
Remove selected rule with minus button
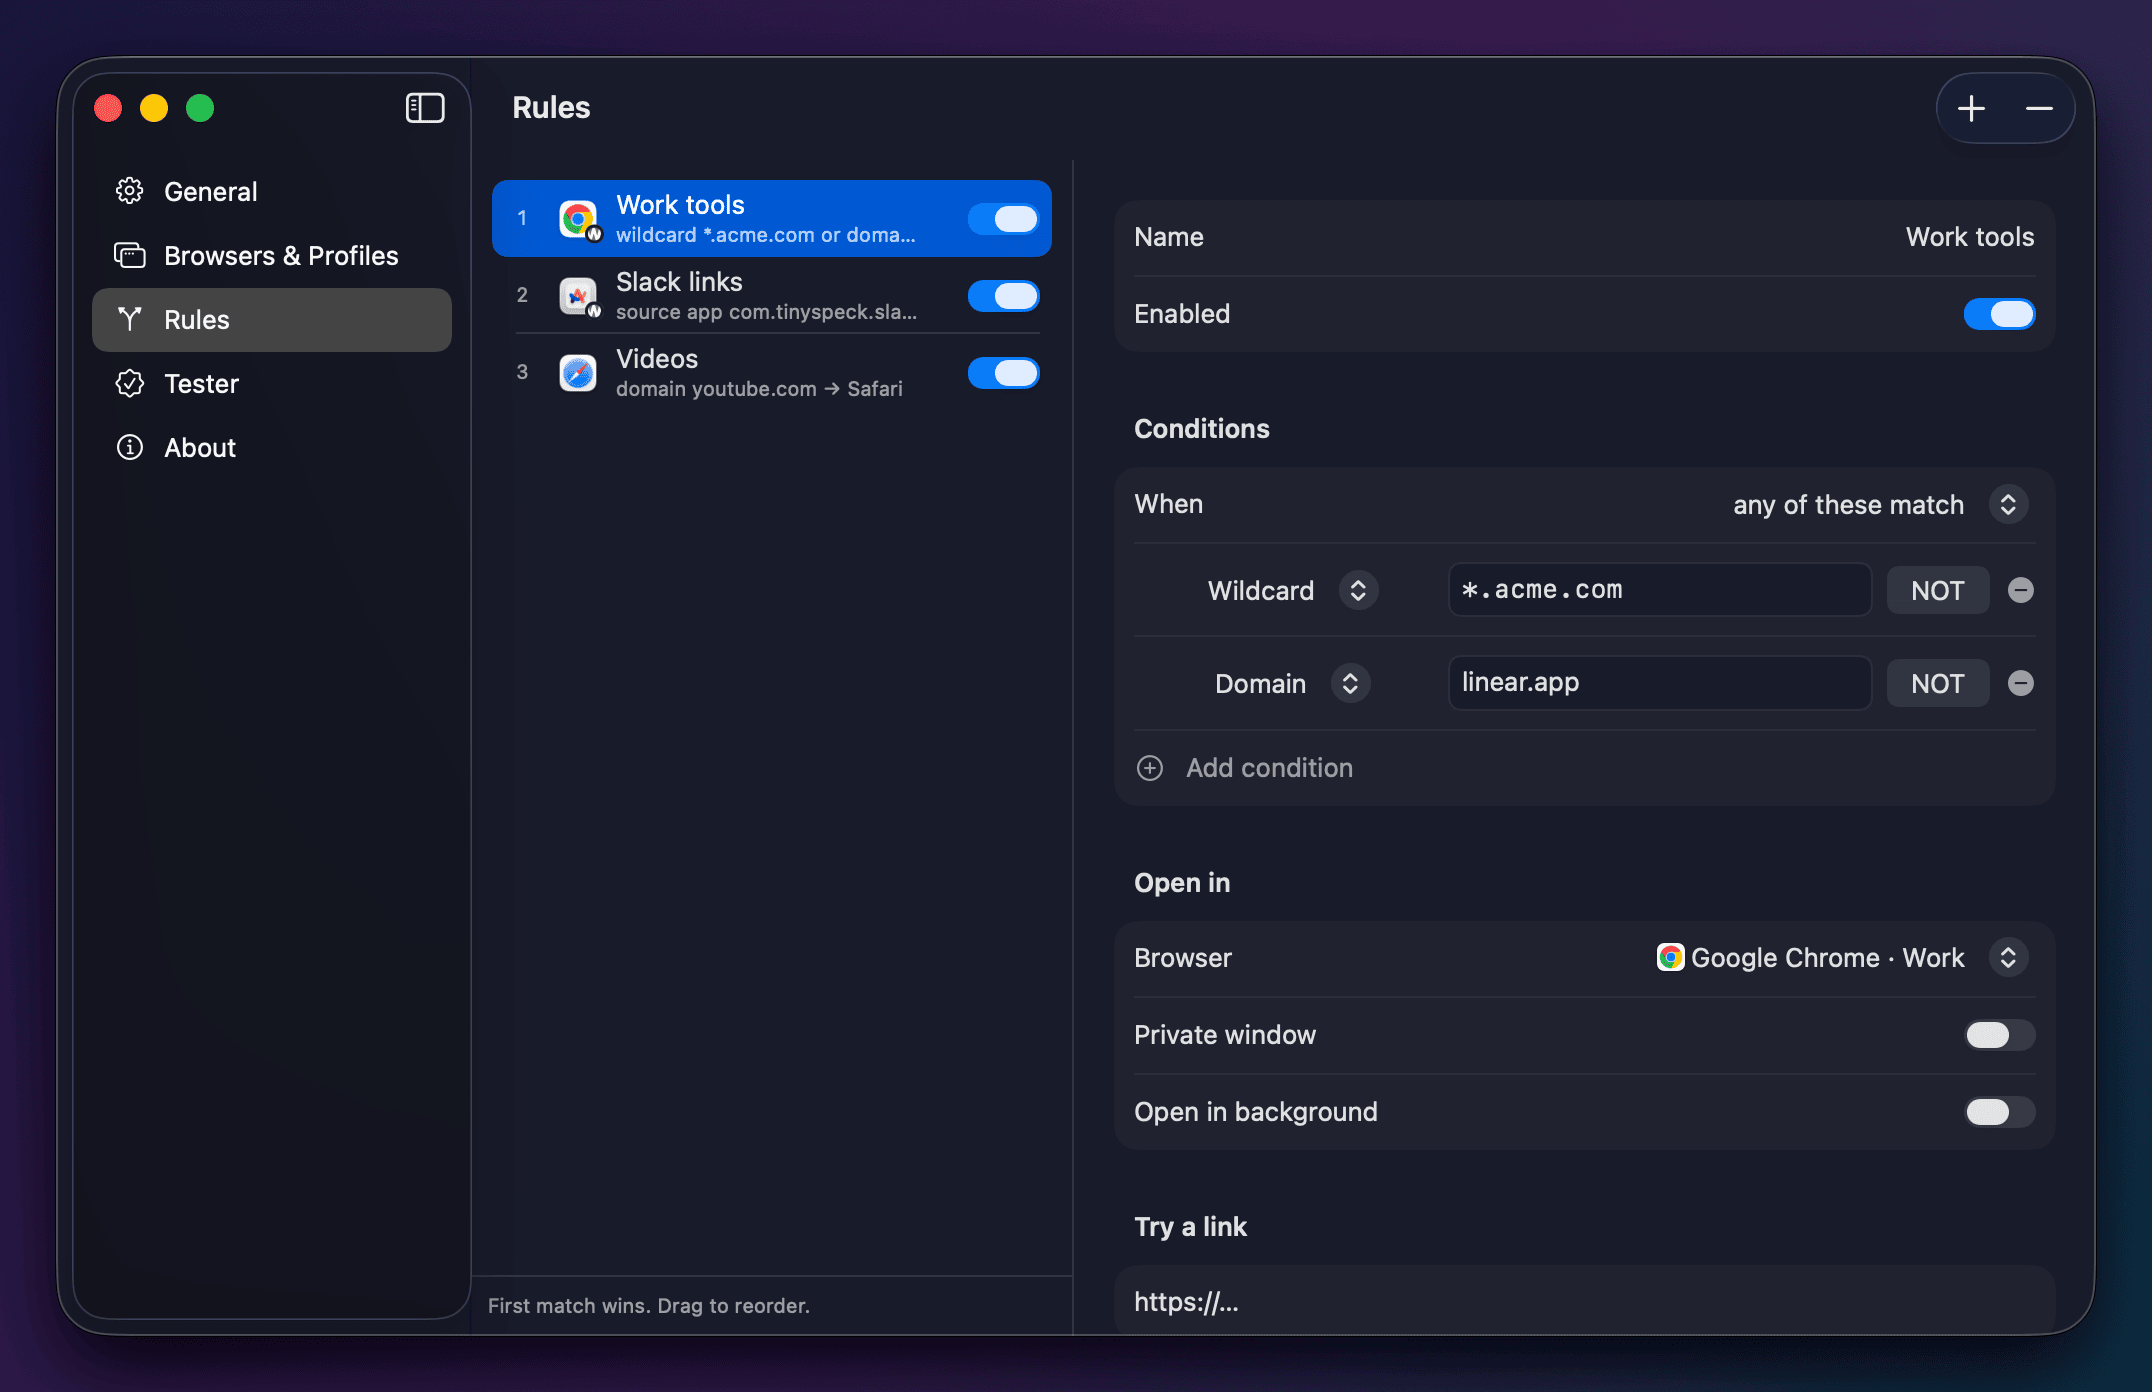coord(2039,108)
